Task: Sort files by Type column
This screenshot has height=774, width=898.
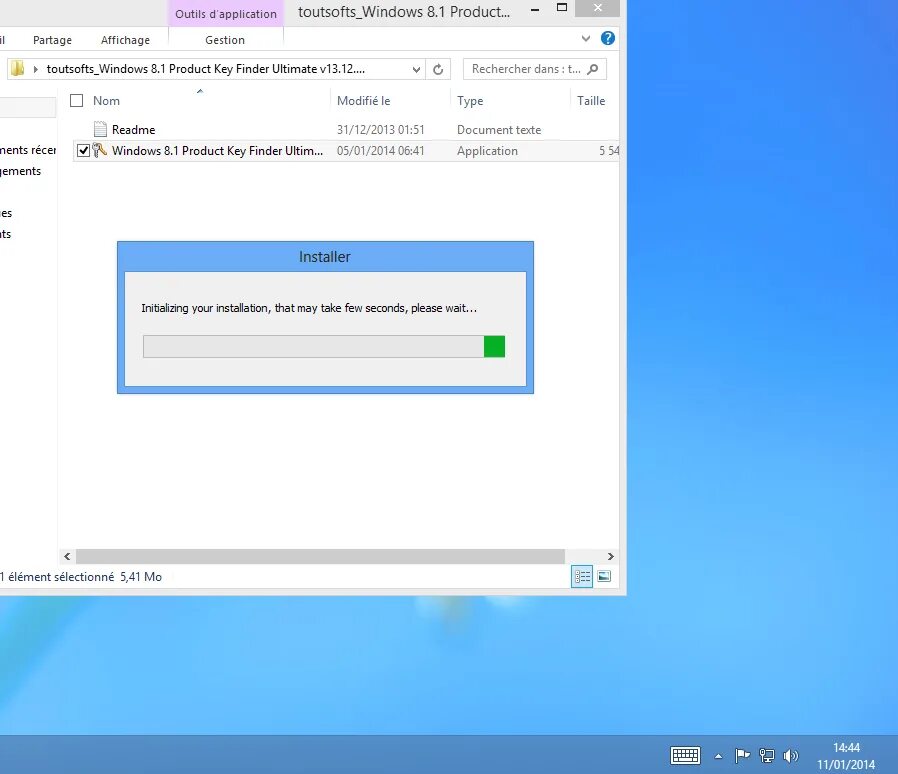Action: click(x=470, y=101)
